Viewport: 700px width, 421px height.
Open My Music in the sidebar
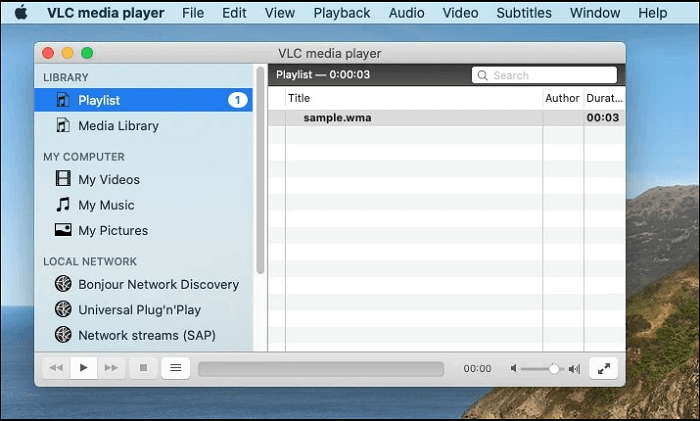106,205
